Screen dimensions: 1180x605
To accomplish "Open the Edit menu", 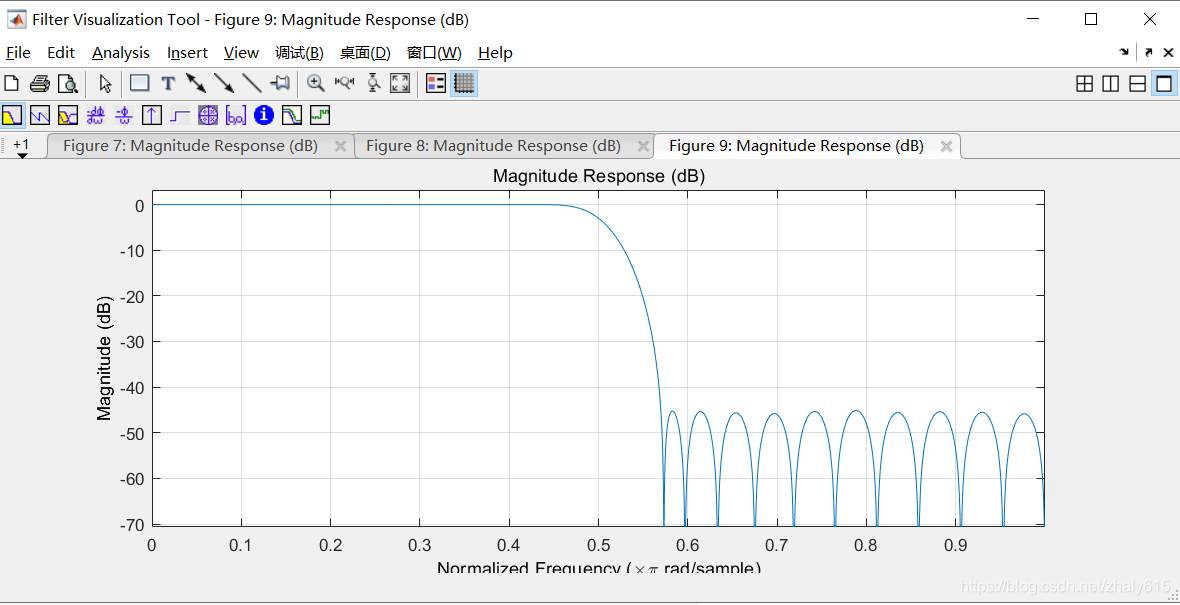I will coord(61,53).
